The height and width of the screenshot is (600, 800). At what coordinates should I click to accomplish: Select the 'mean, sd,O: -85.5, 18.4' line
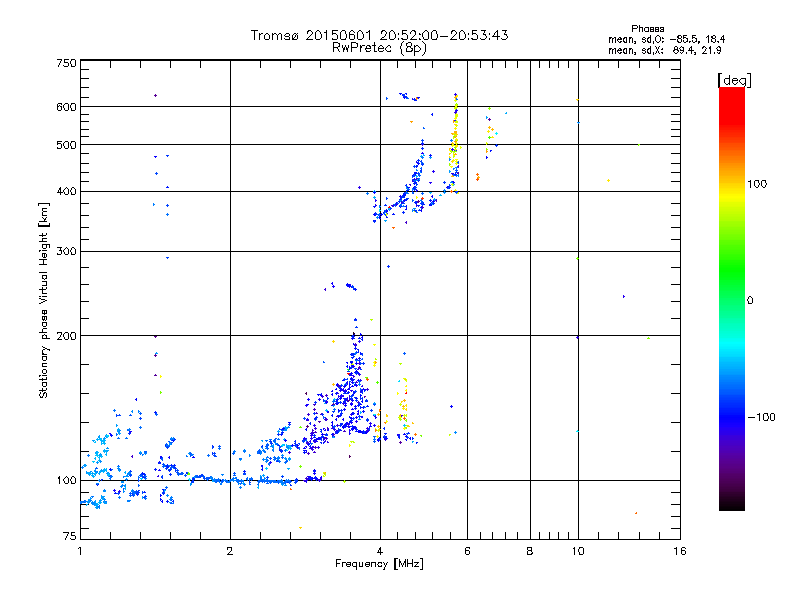(666, 39)
